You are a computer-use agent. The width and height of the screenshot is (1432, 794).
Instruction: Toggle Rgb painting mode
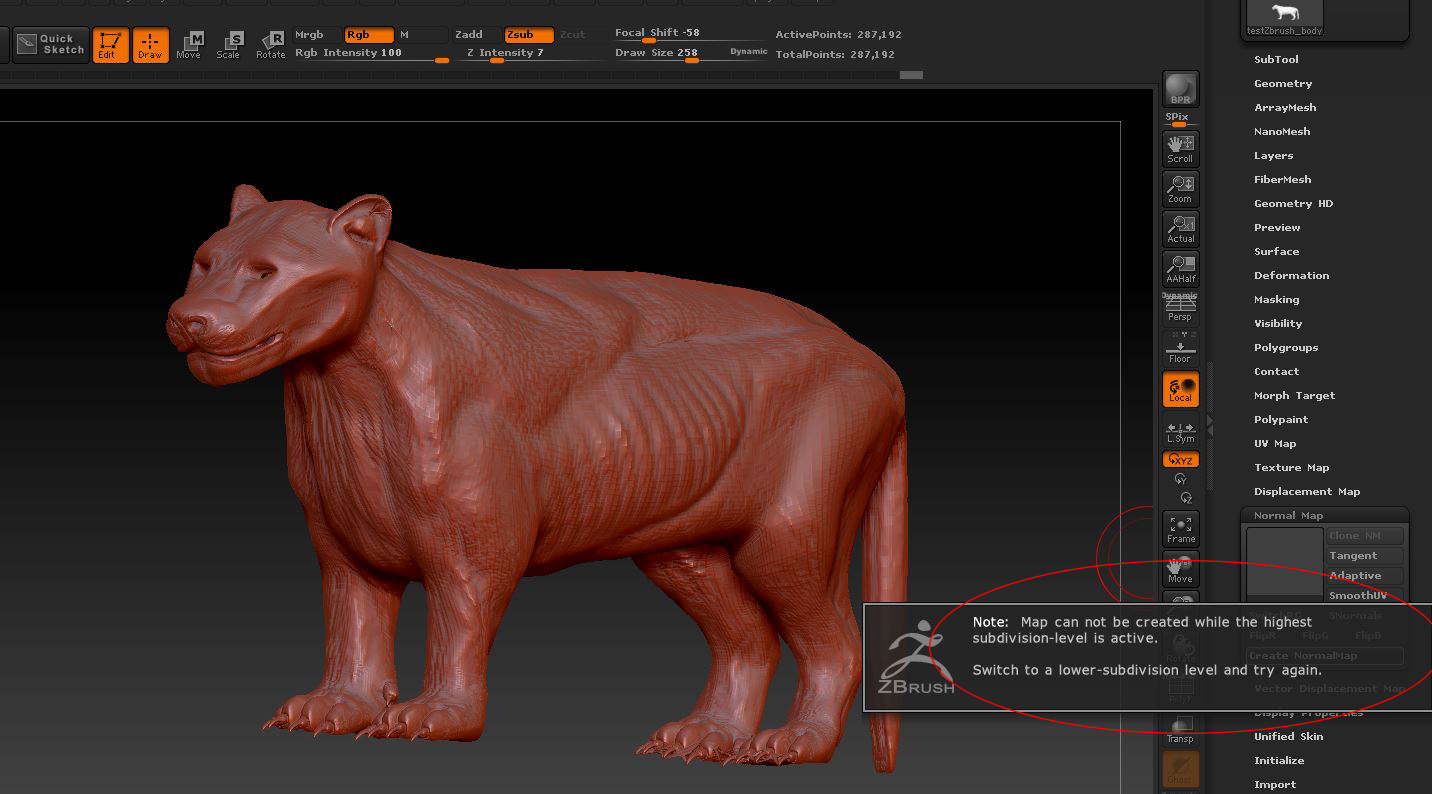point(368,35)
